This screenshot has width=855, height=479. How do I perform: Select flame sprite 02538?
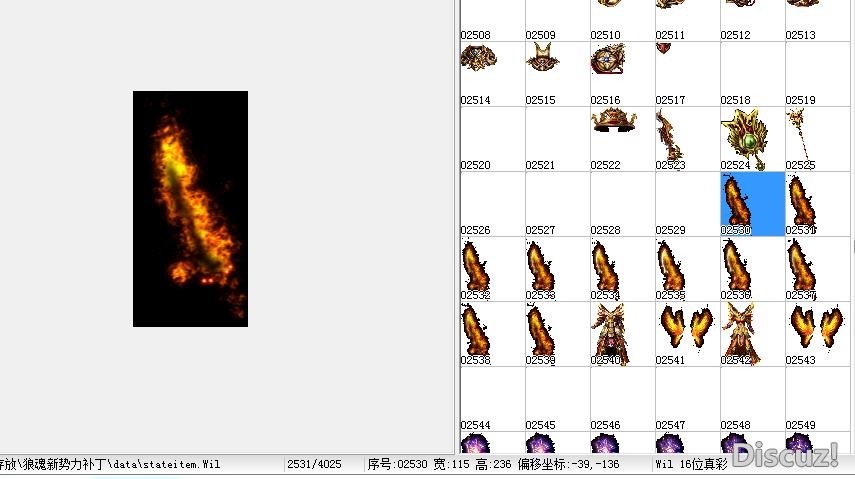click(492, 334)
